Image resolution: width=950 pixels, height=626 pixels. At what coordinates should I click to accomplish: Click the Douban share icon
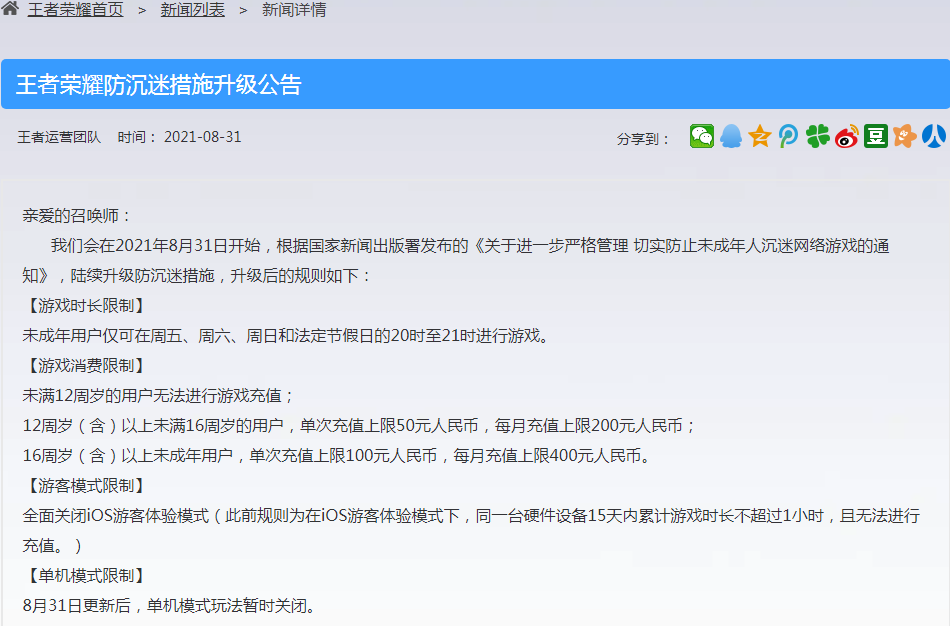pyautogui.click(x=875, y=135)
